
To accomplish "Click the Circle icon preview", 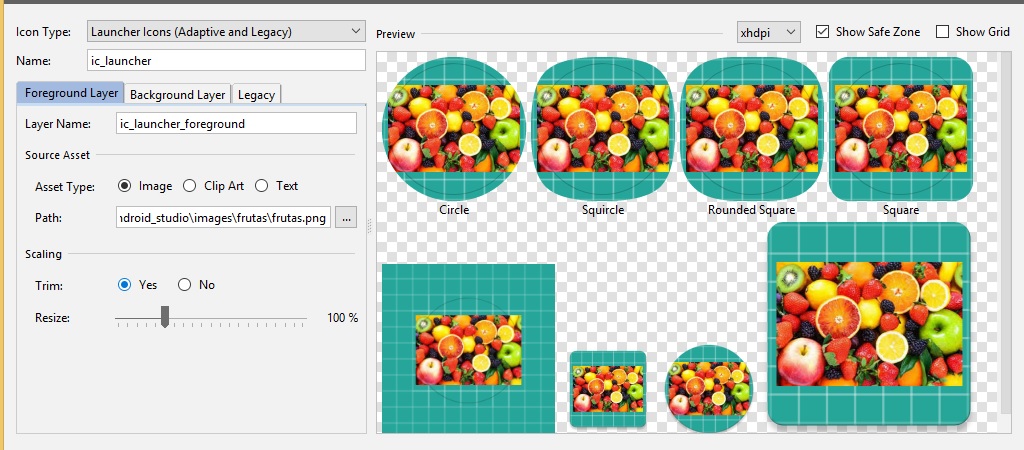I will click(454, 128).
